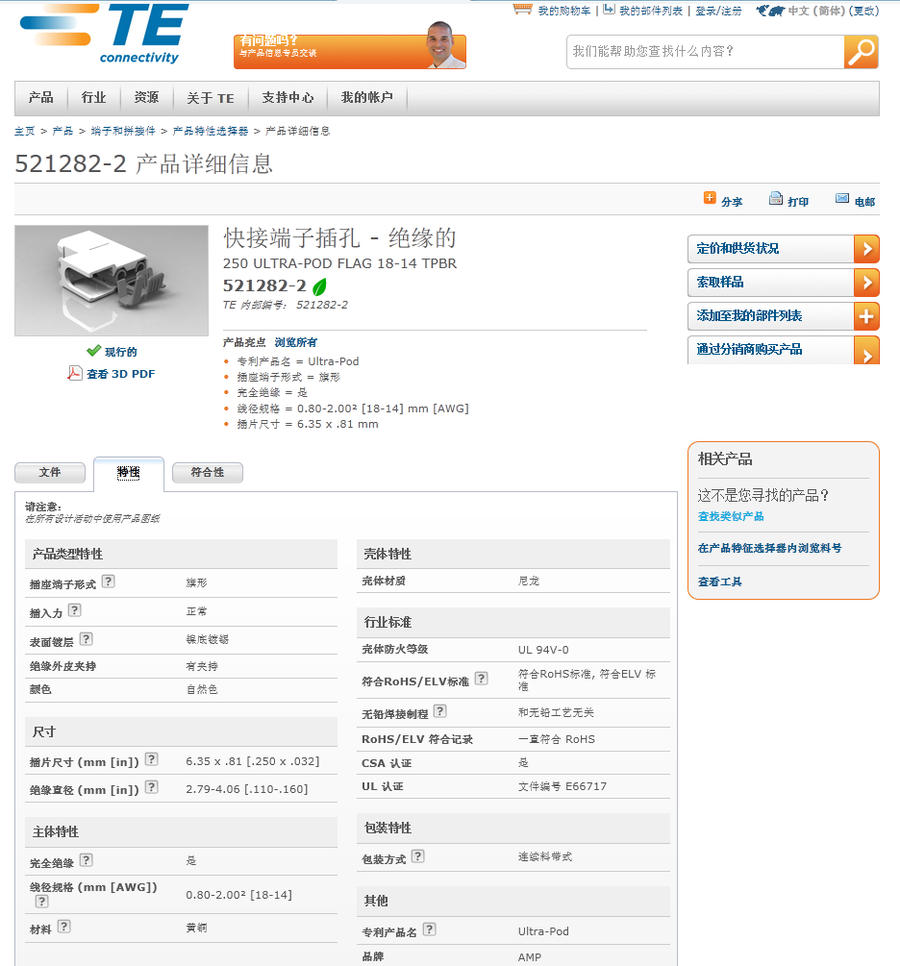This screenshot has width=900, height=966.
Task: Click 通过分销商购买产品 button
Action: [x=783, y=351]
